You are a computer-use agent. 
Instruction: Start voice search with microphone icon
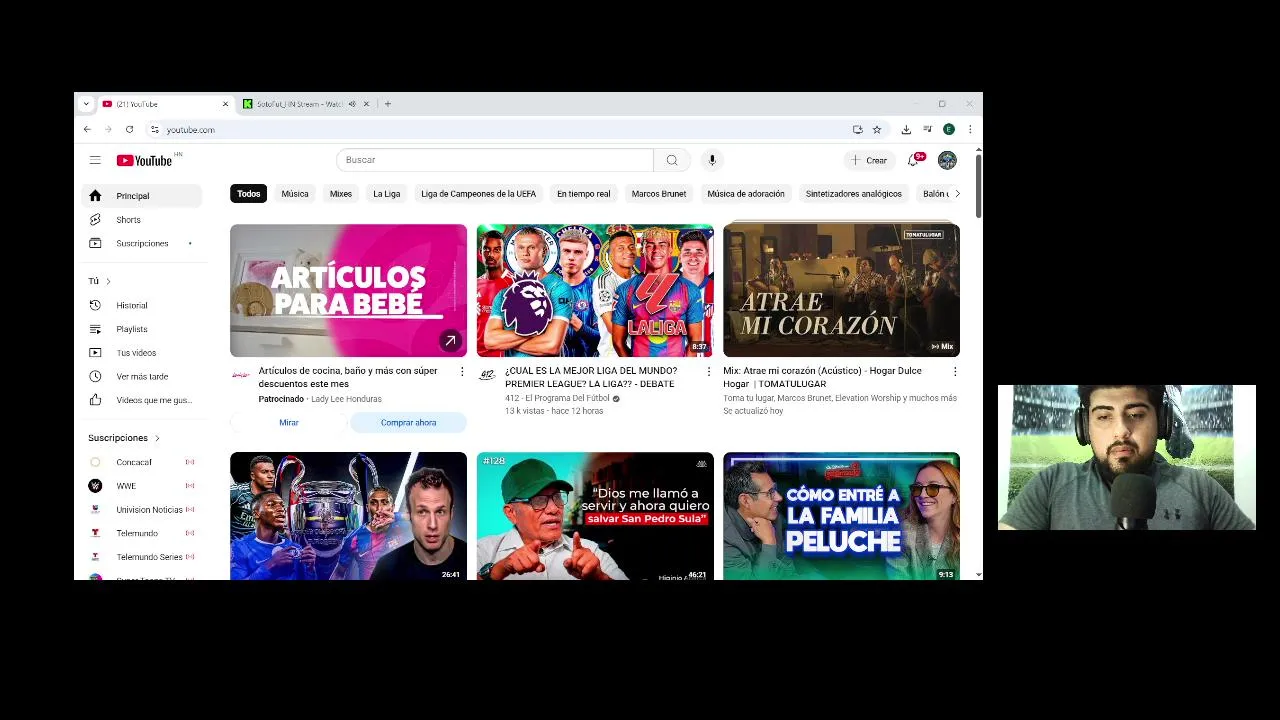point(712,160)
